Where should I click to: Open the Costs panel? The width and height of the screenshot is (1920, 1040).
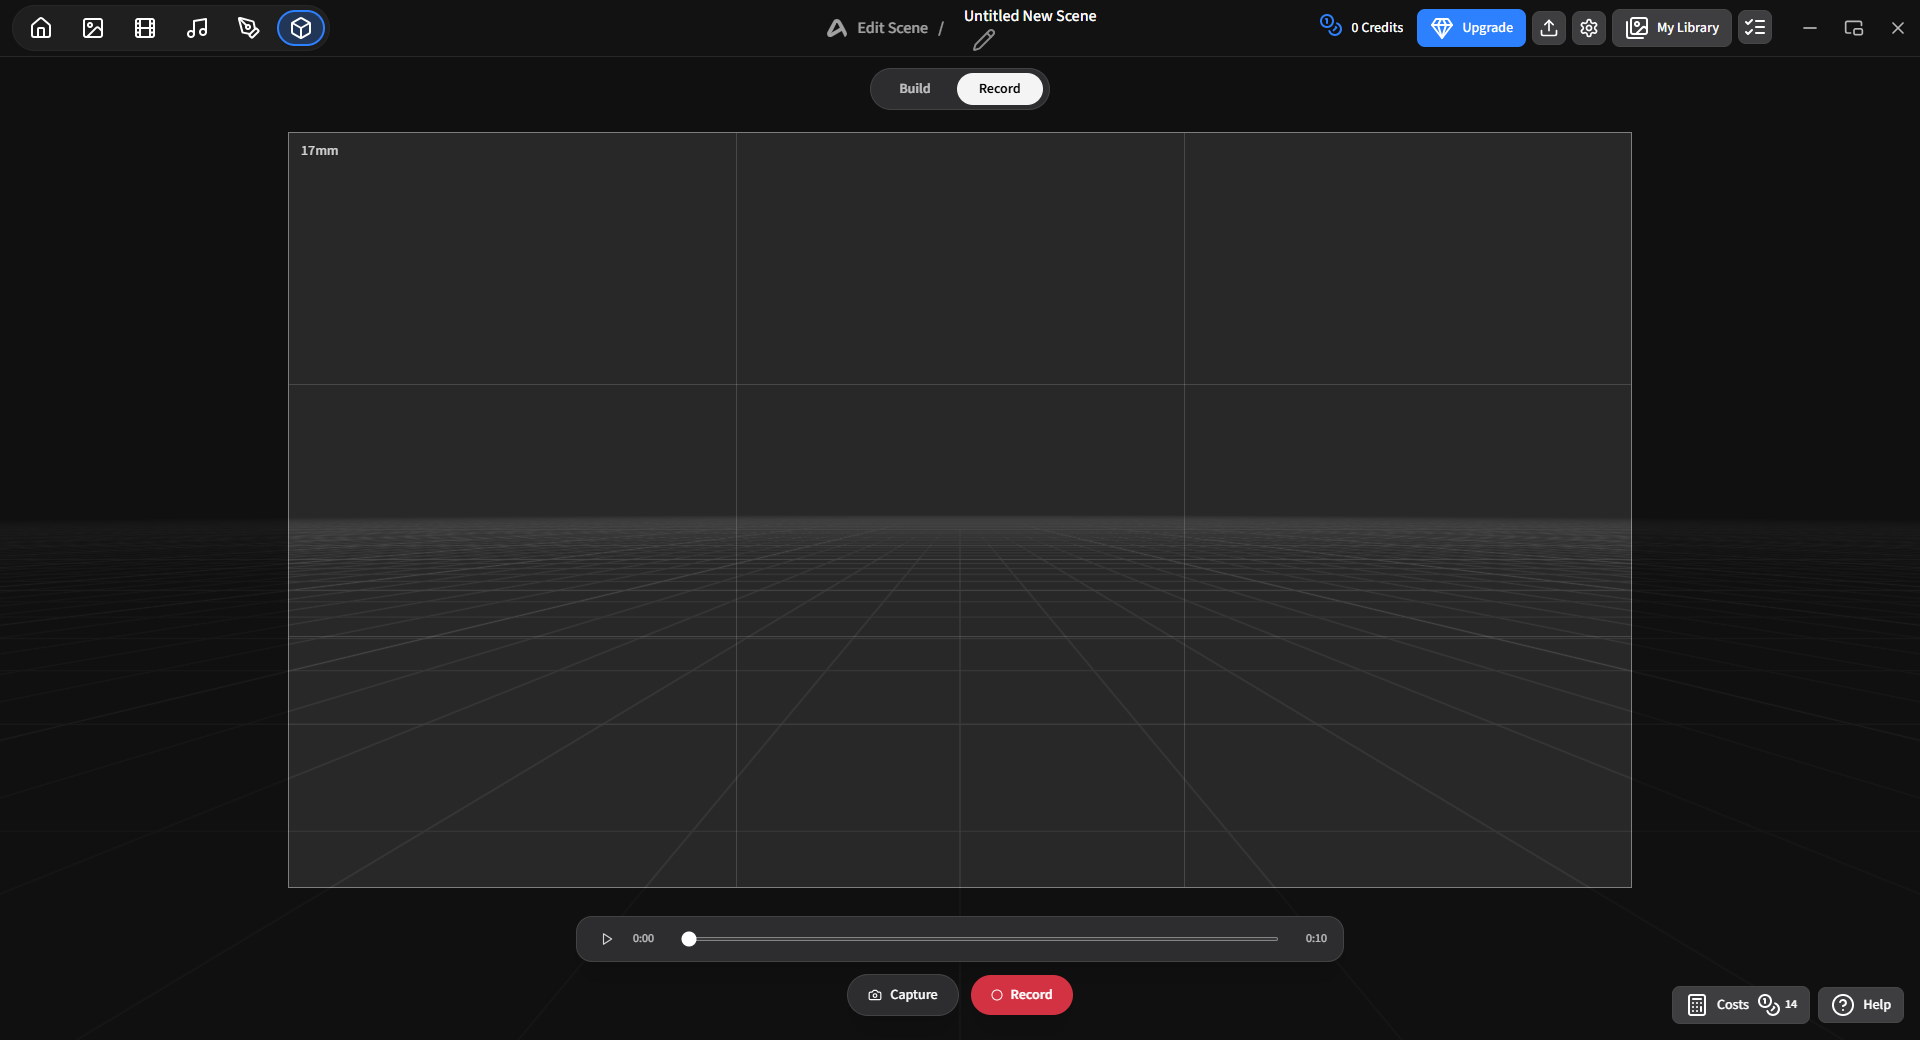pos(1741,1005)
